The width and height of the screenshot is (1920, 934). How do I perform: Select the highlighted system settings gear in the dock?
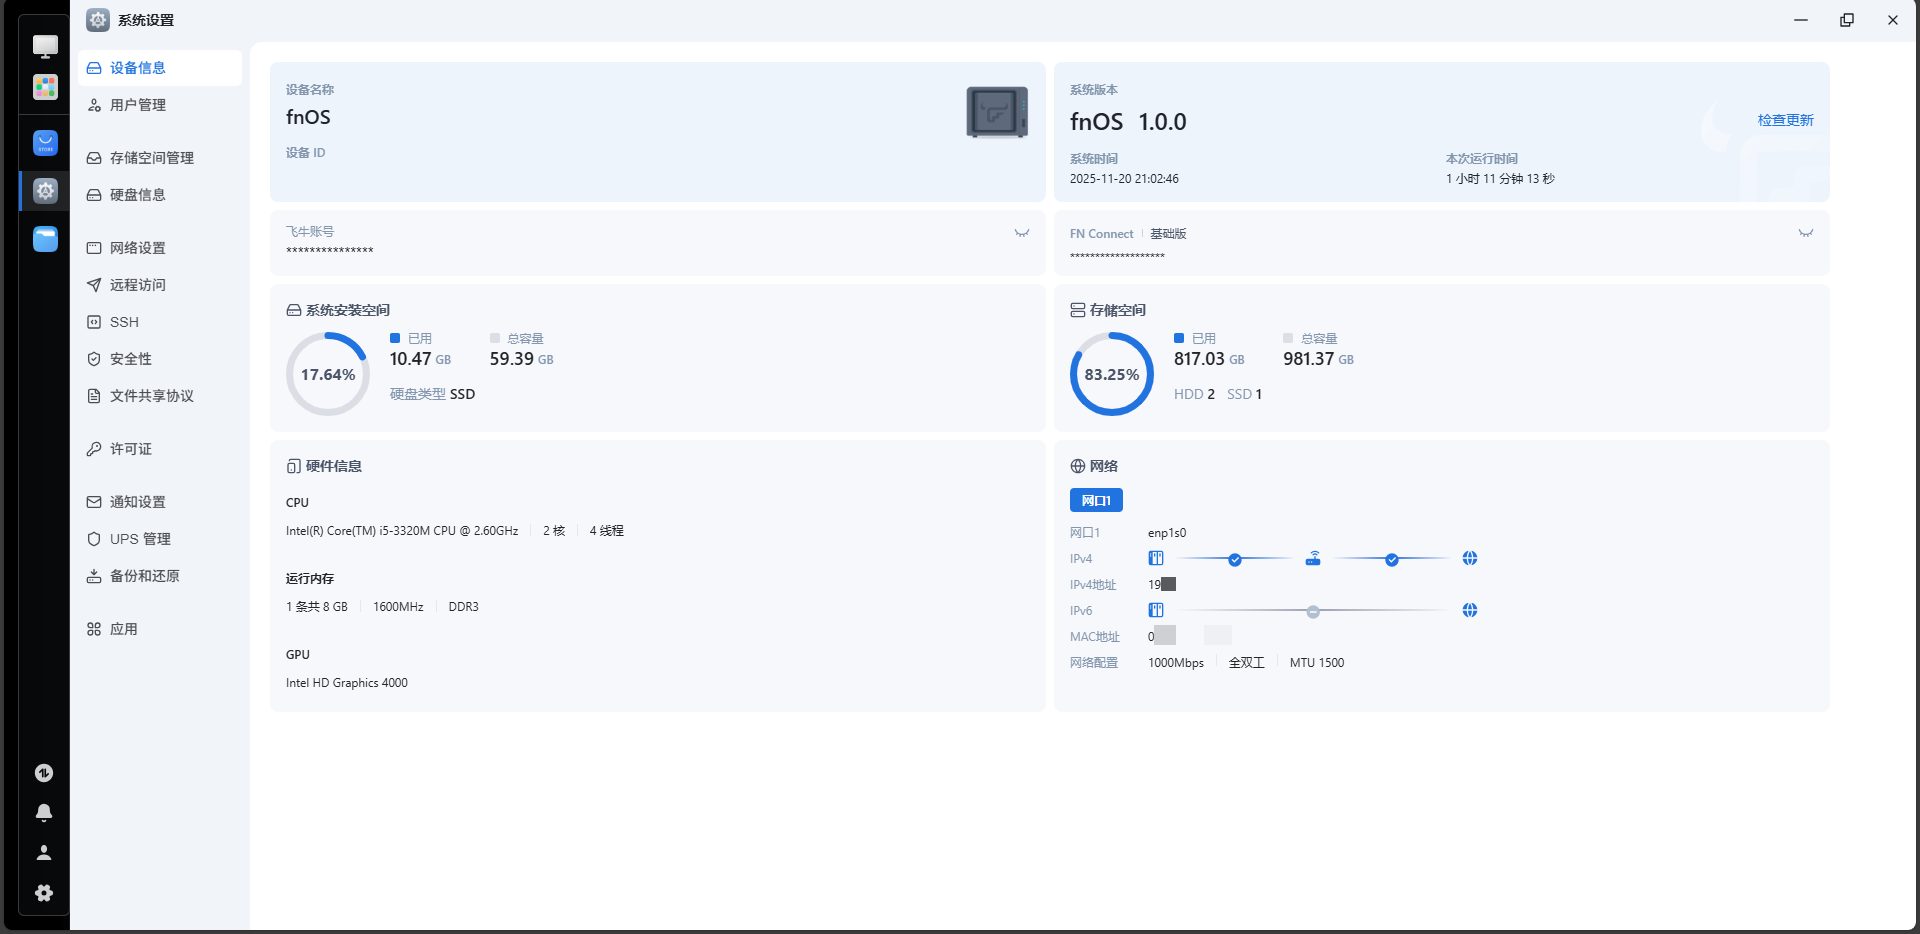45,191
